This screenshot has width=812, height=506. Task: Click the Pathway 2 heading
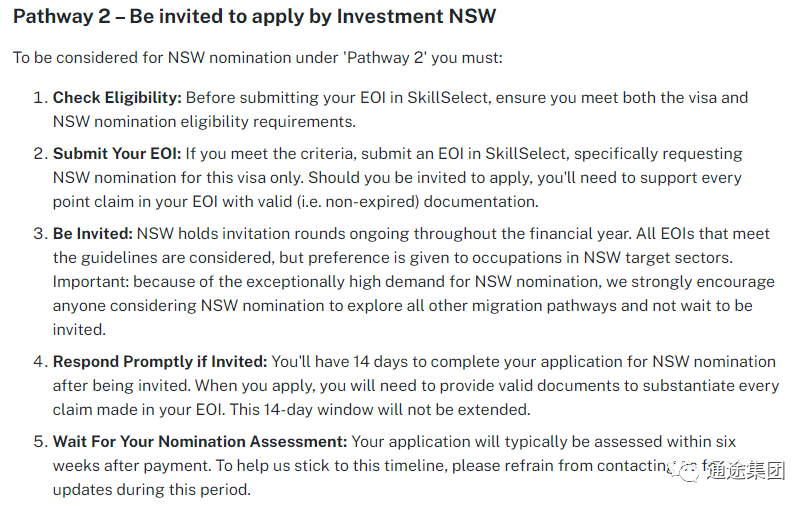pyautogui.click(x=254, y=16)
